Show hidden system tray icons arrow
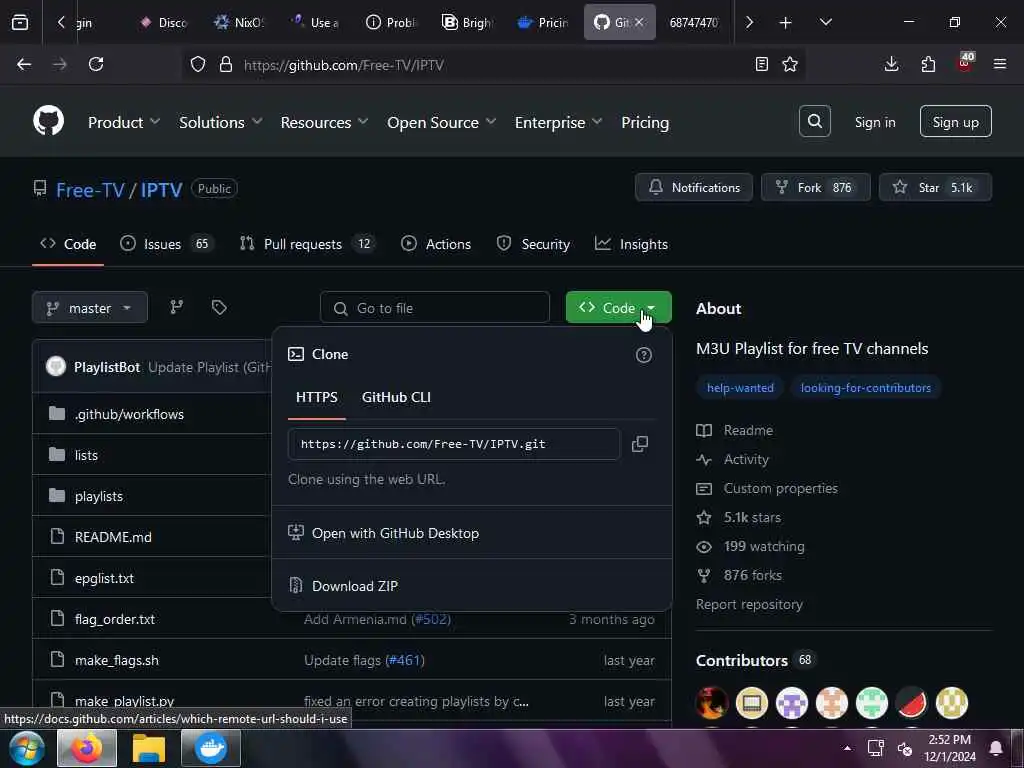 (x=847, y=748)
